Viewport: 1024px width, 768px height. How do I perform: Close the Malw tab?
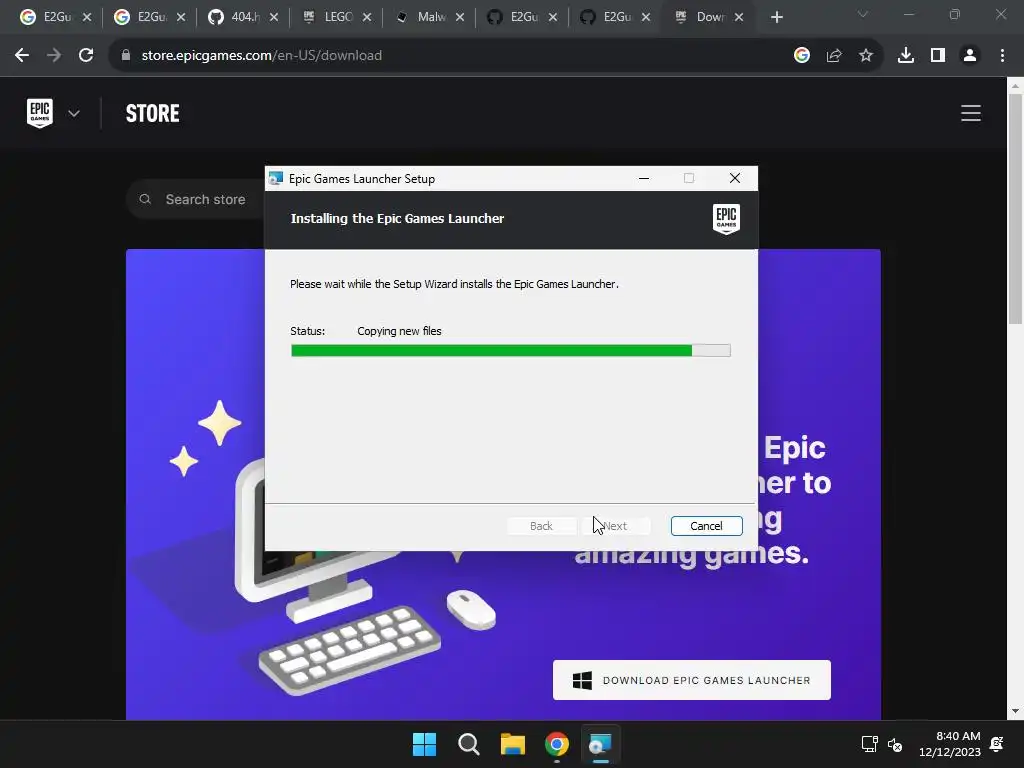(460, 17)
